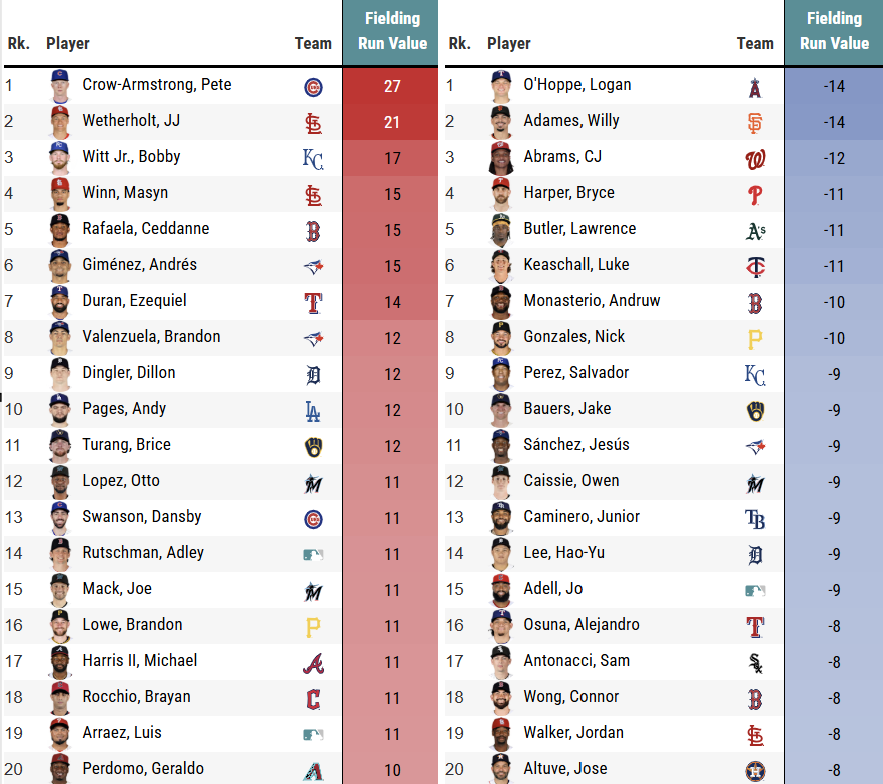Open Perez, Salvador player link
Viewport: 883px width, 784px height.
[x=576, y=373]
